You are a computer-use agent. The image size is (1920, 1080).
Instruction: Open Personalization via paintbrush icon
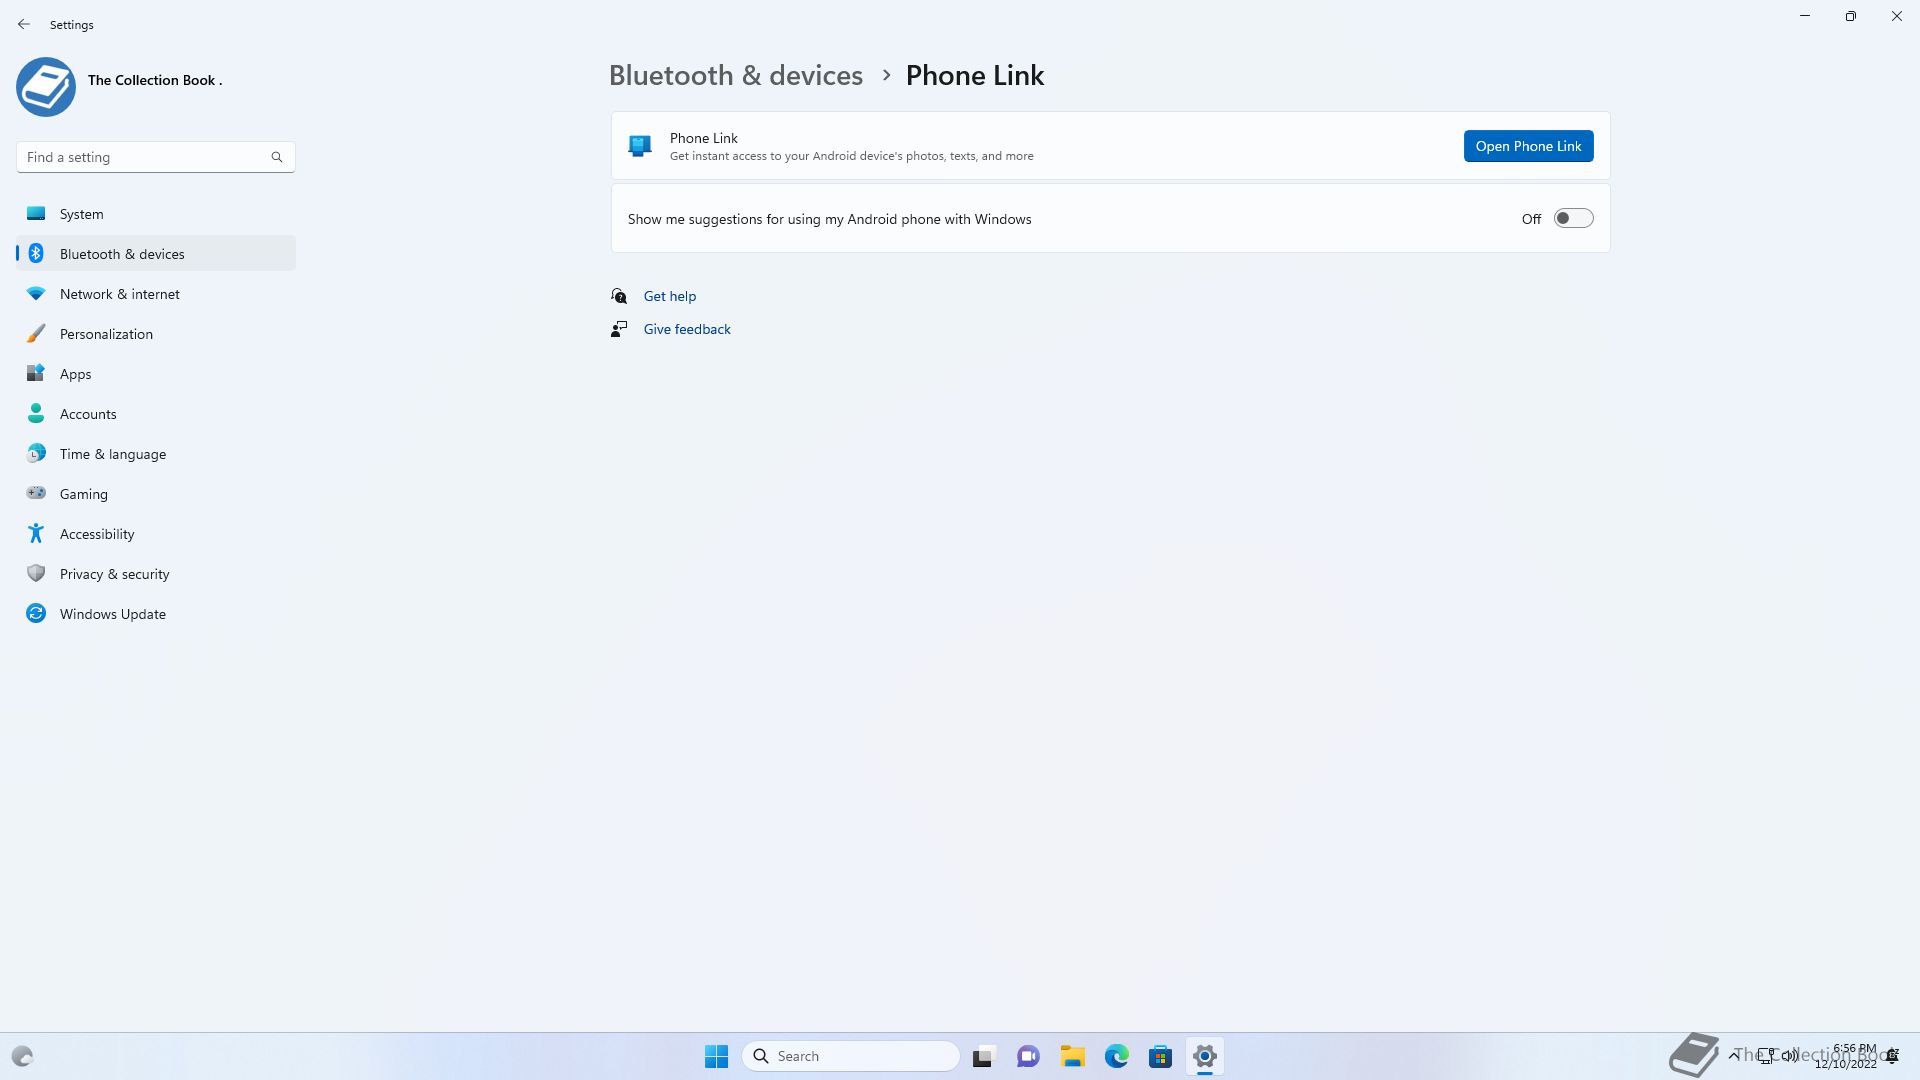pos(36,334)
